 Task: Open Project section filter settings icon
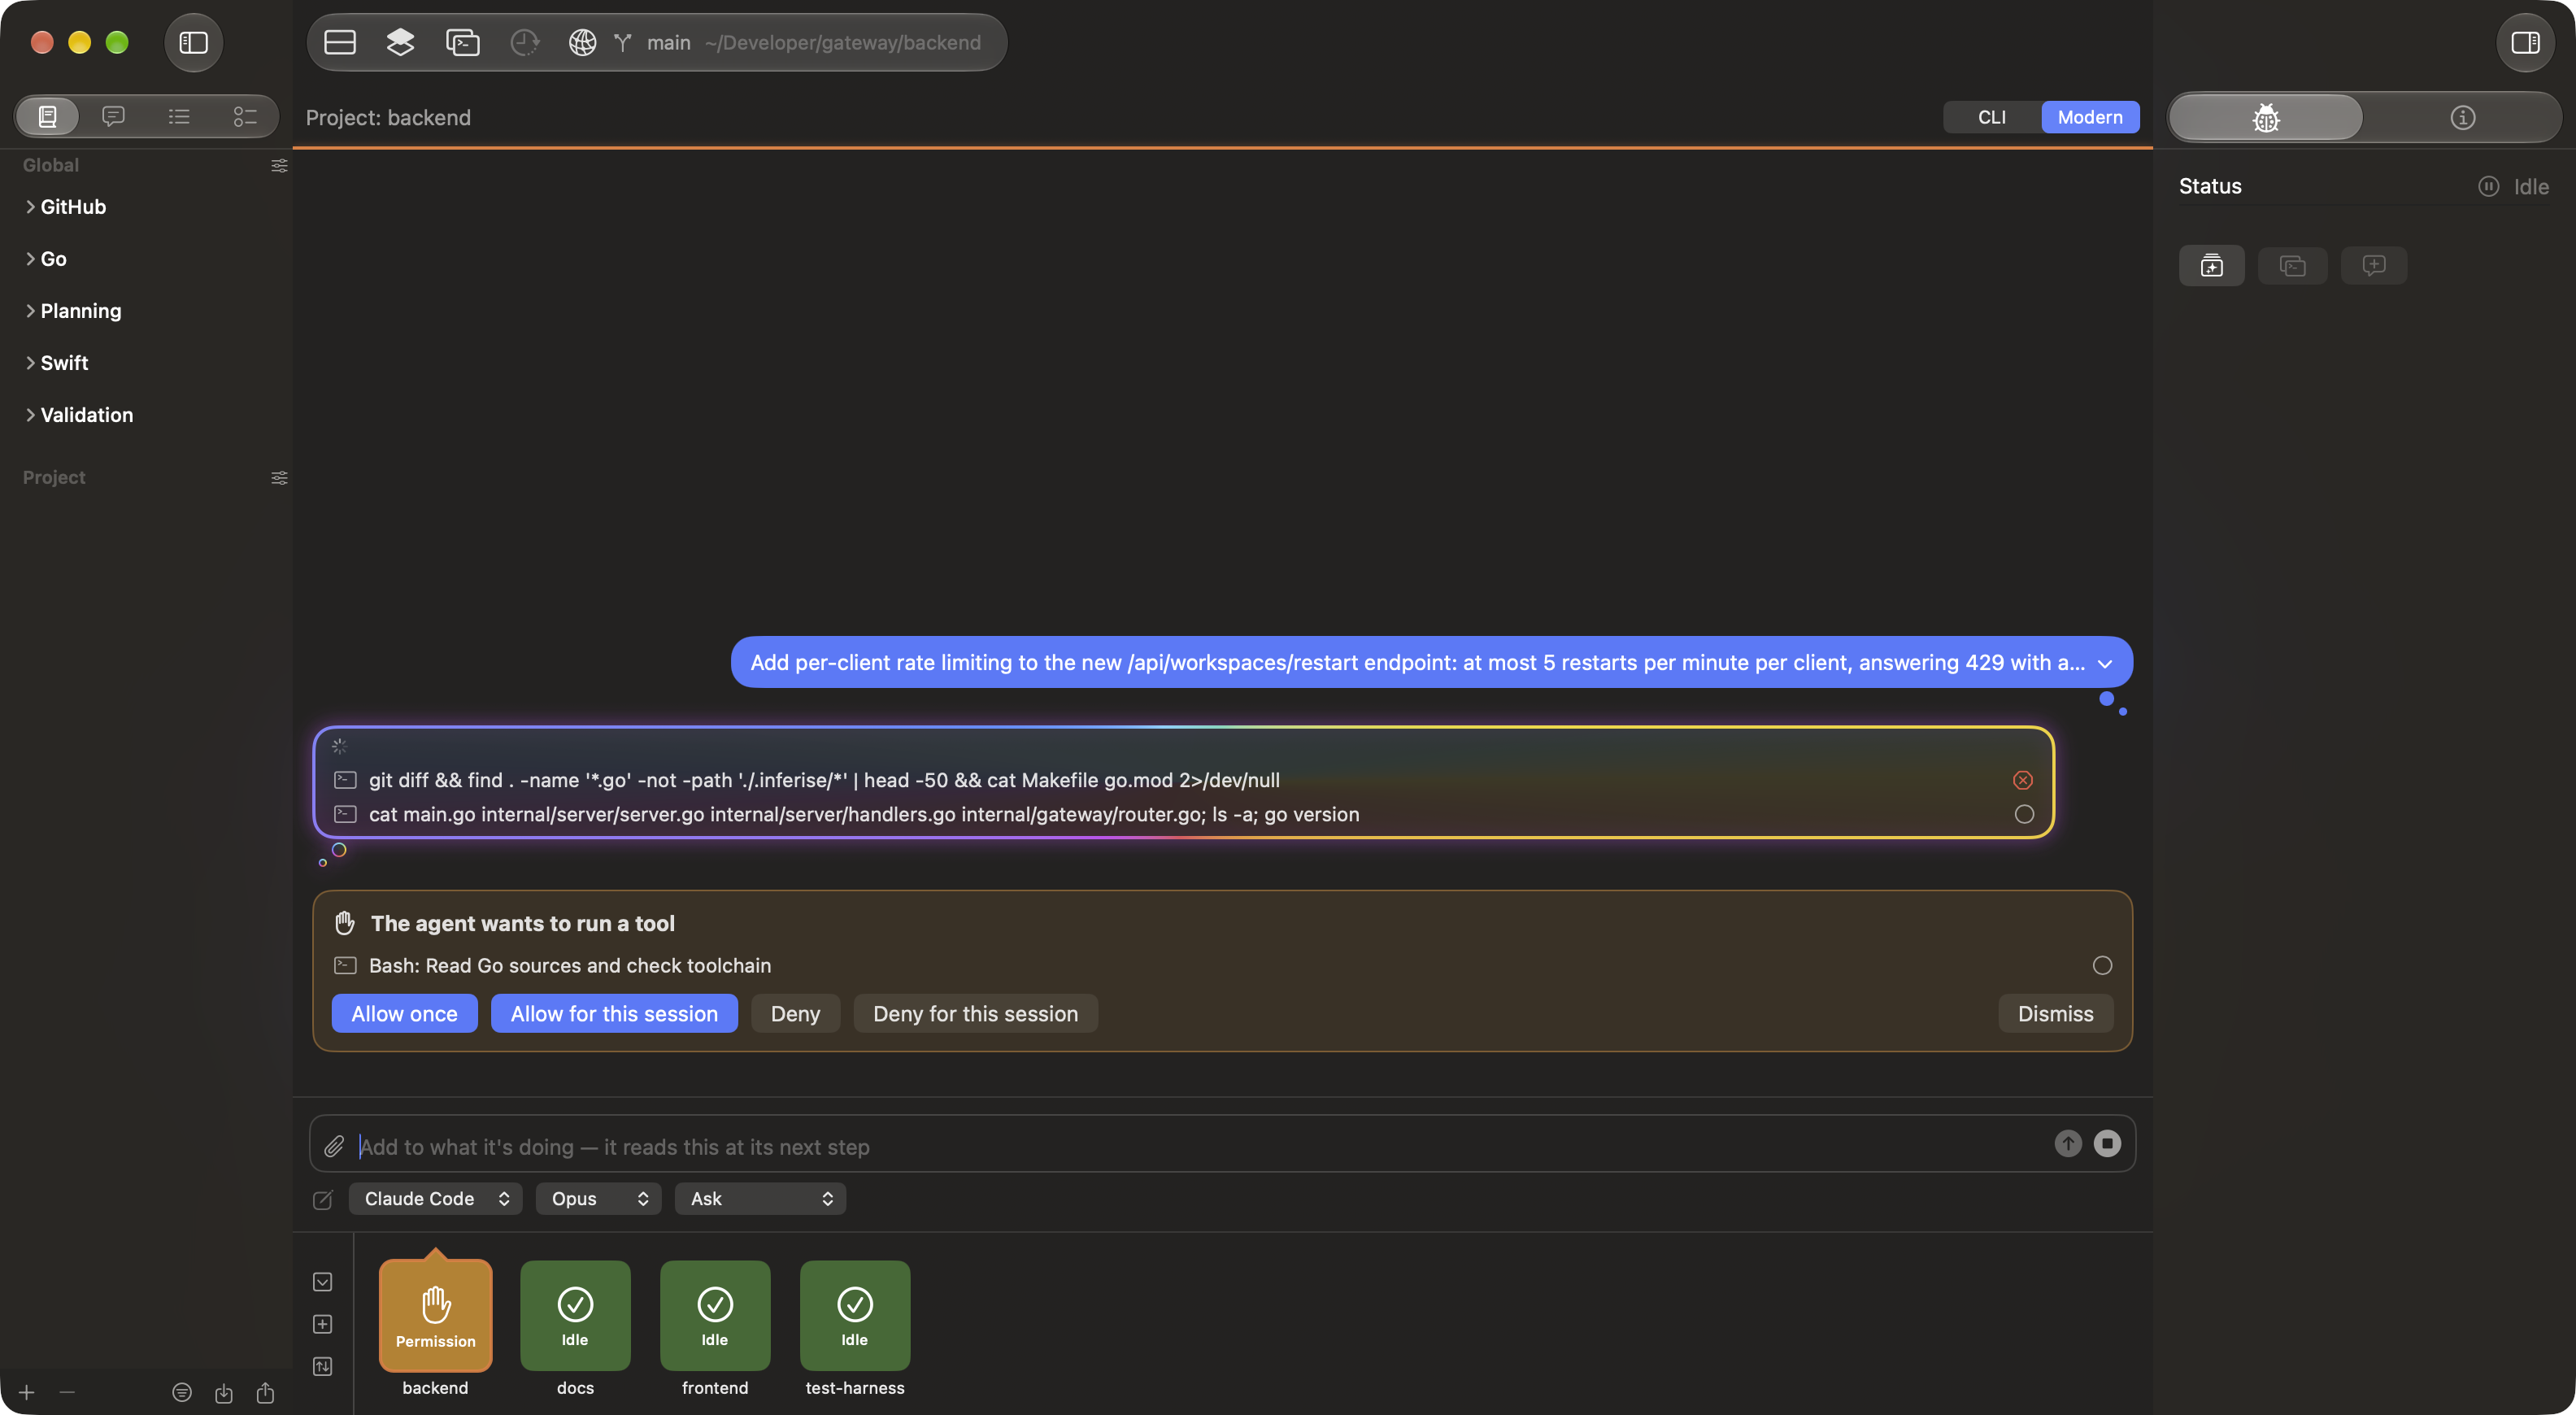pos(279,478)
